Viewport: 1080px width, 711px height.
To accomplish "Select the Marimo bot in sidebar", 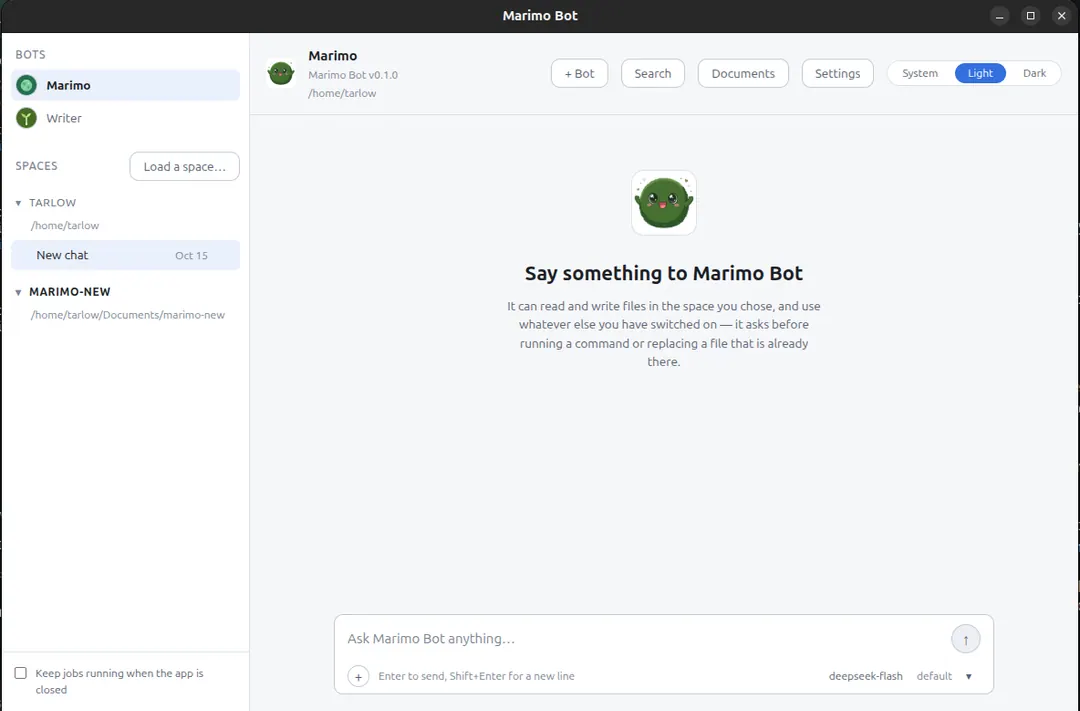I will point(125,85).
